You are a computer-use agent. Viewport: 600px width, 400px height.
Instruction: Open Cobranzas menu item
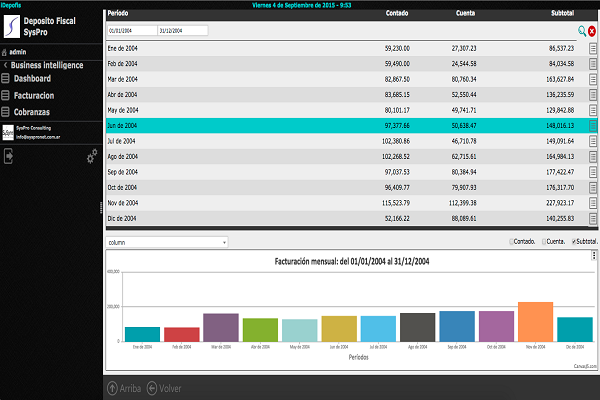pos(32,112)
